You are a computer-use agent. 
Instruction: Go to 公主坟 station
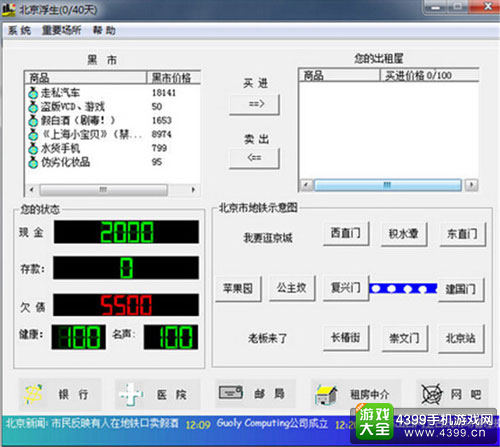coord(292,288)
